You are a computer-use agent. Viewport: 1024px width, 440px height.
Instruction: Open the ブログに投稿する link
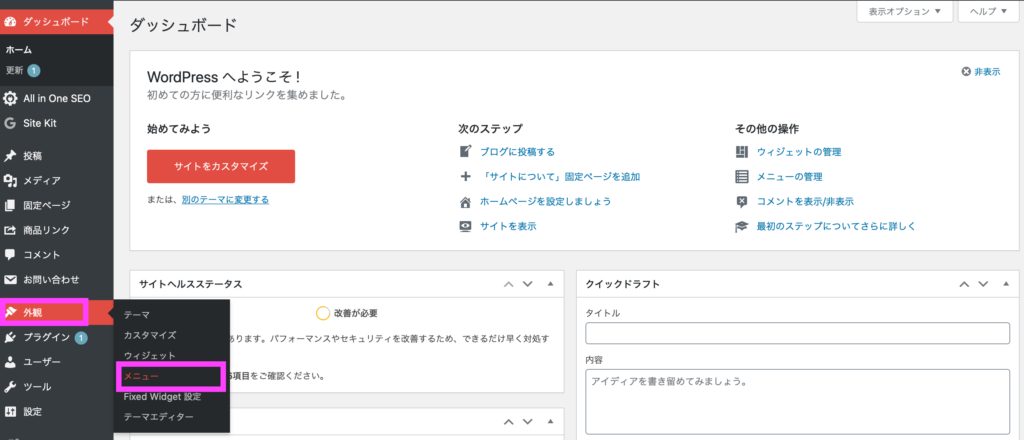tap(517, 151)
